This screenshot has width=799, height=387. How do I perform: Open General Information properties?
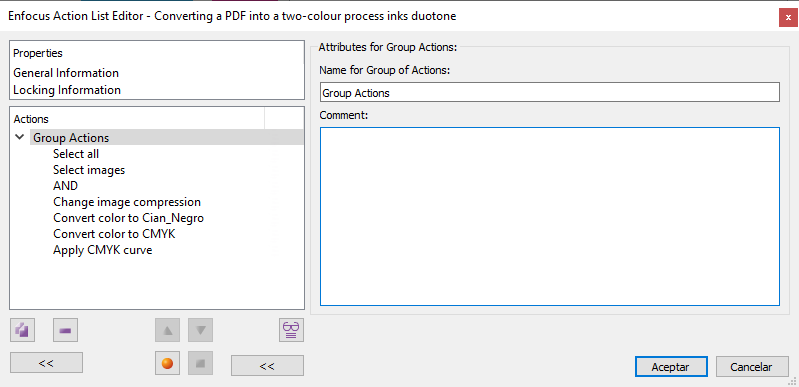[66, 73]
